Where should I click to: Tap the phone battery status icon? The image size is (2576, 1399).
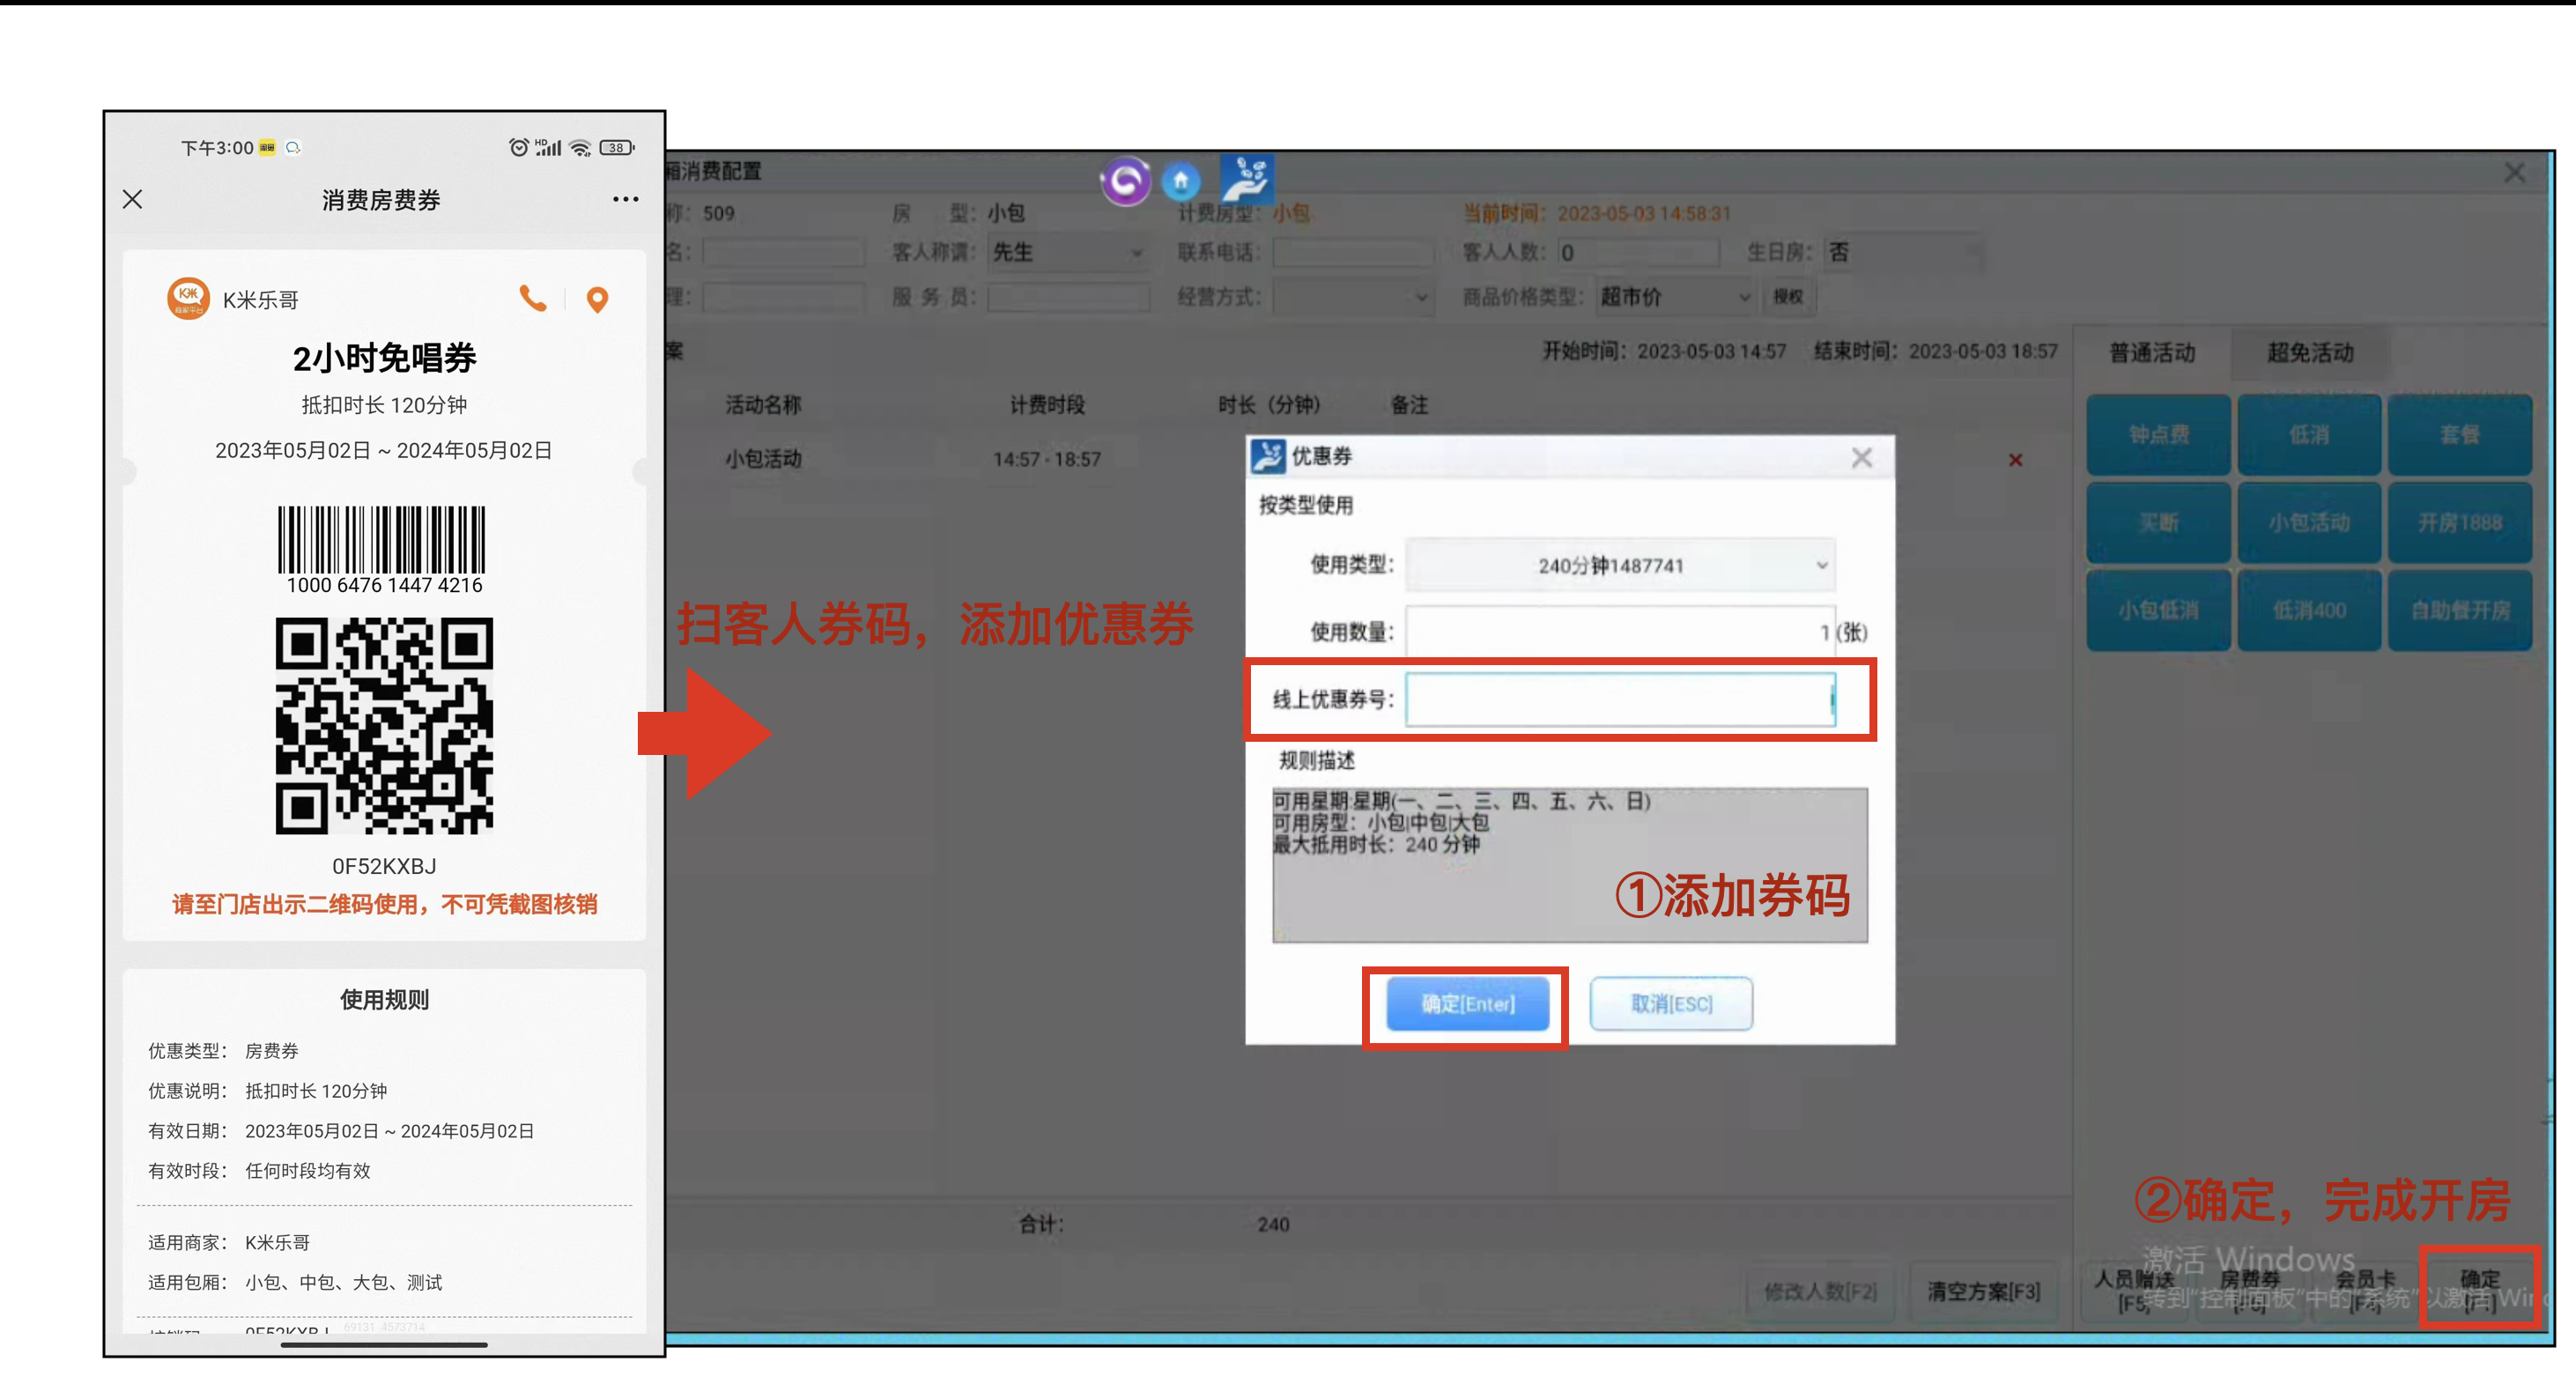point(616,148)
